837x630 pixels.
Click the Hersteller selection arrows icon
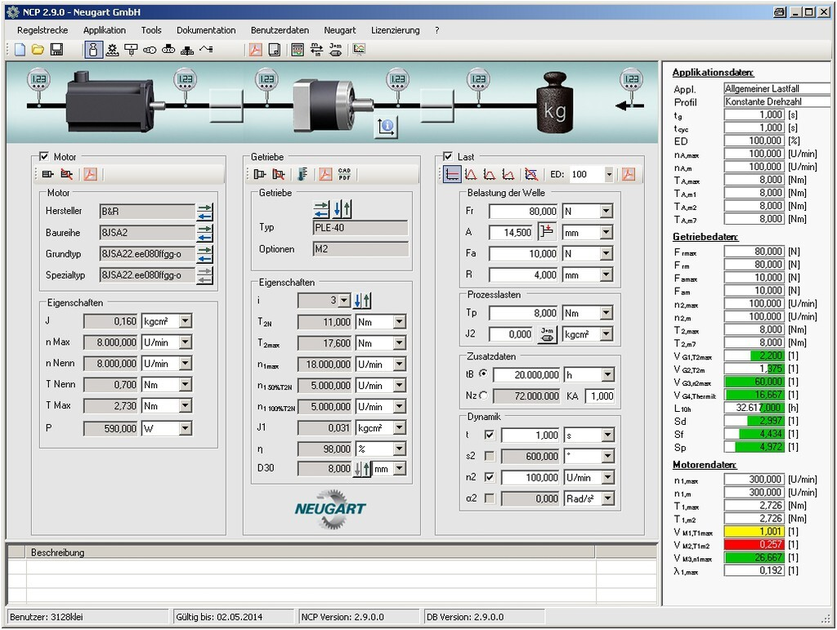coord(204,211)
